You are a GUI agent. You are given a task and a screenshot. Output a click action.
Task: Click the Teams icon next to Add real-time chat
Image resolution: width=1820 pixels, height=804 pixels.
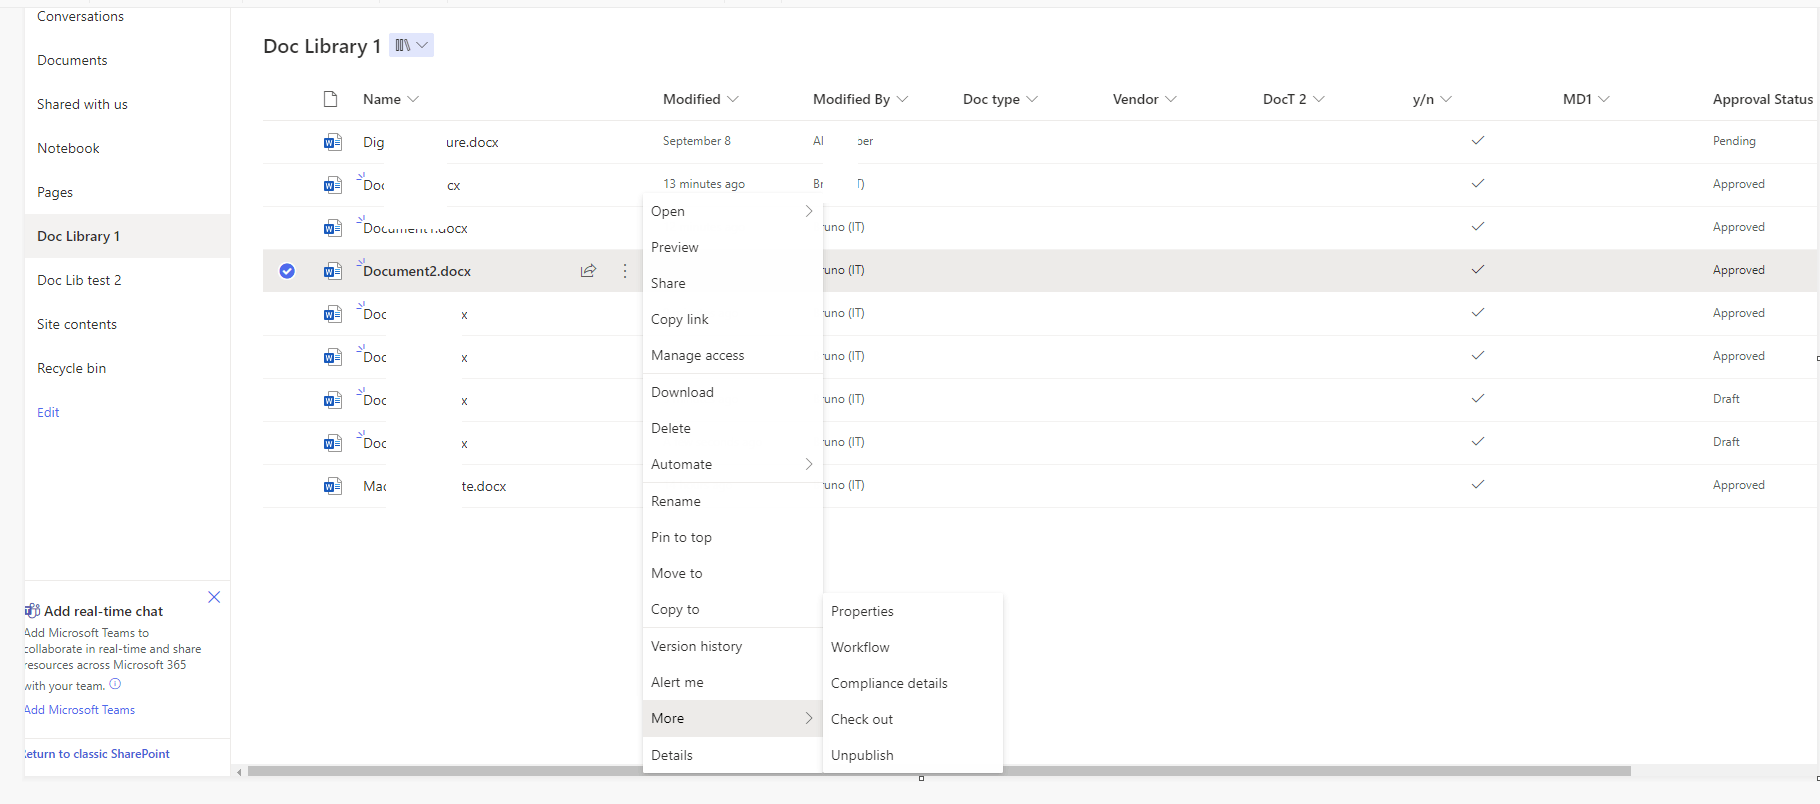[33, 611]
